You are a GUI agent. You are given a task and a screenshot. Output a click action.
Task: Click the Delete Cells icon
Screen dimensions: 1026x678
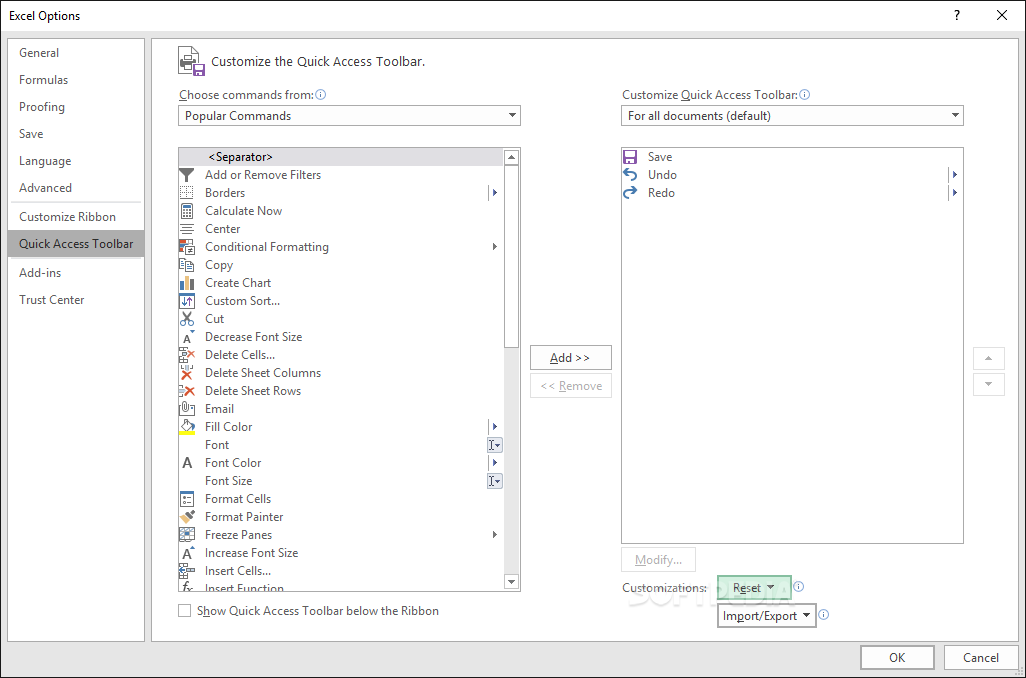pos(187,355)
